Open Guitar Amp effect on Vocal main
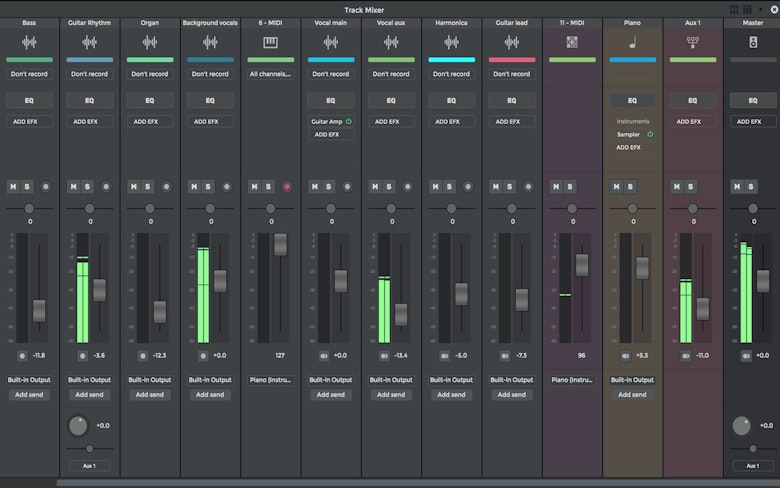780x488 pixels. (x=326, y=121)
